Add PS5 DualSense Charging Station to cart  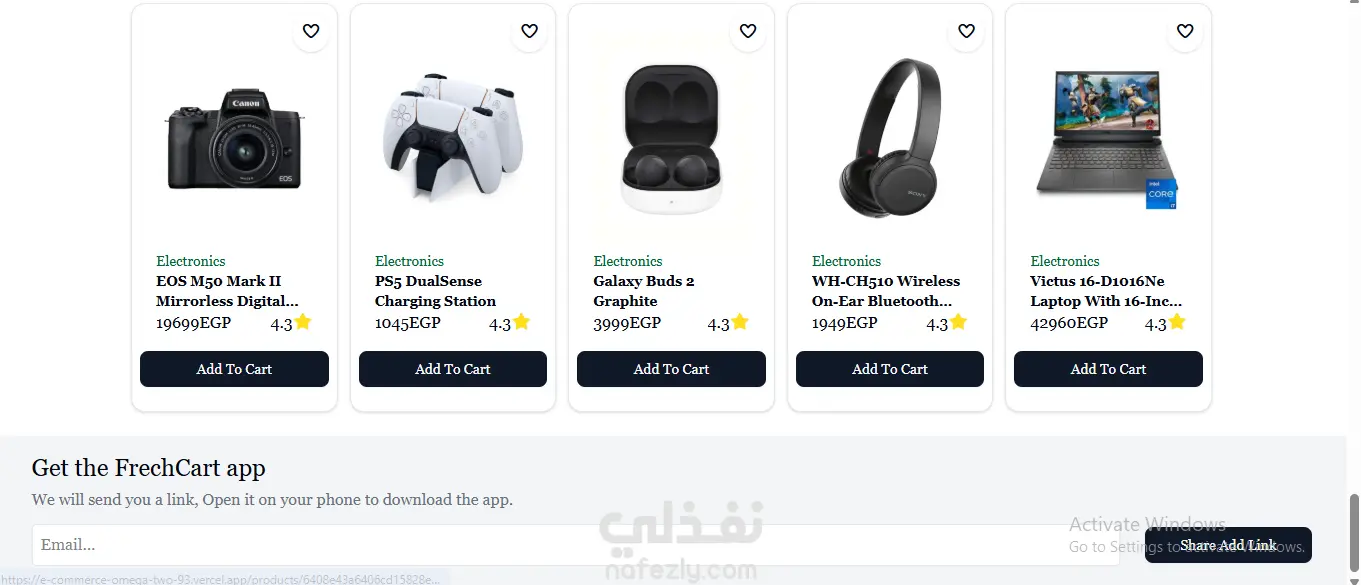coord(453,369)
